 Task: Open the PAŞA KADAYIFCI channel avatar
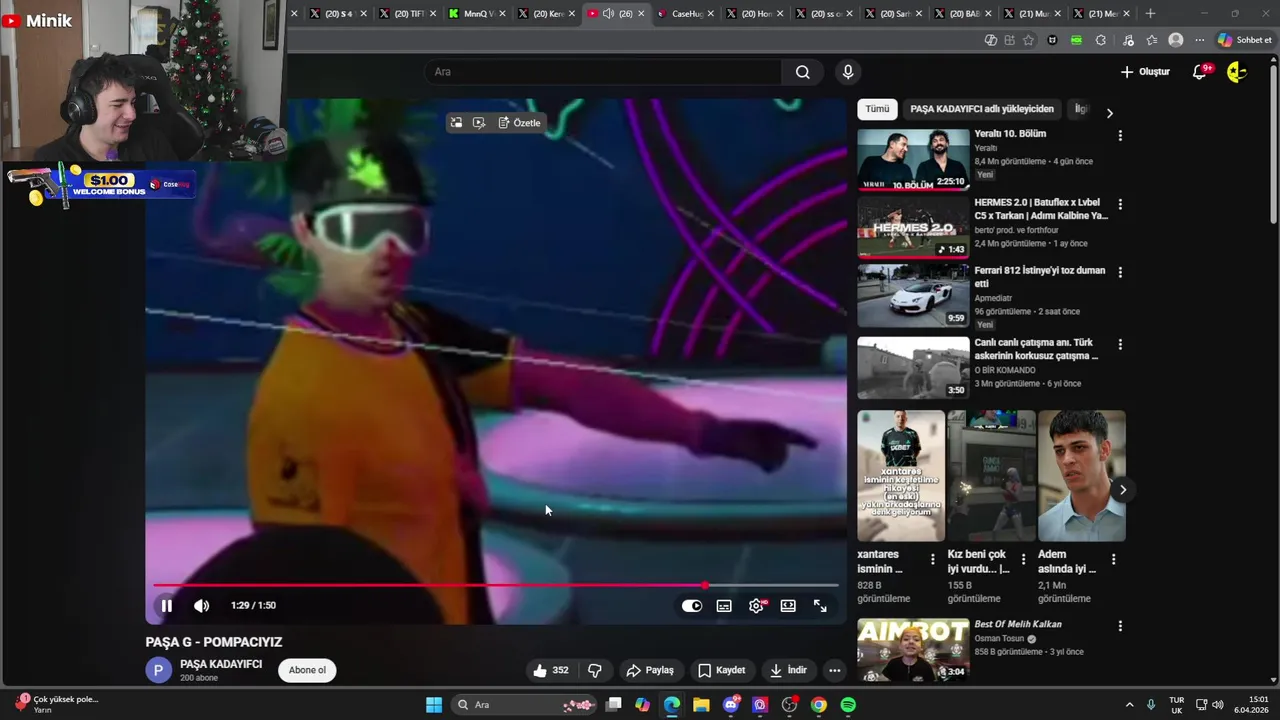pyautogui.click(x=158, y=670)
